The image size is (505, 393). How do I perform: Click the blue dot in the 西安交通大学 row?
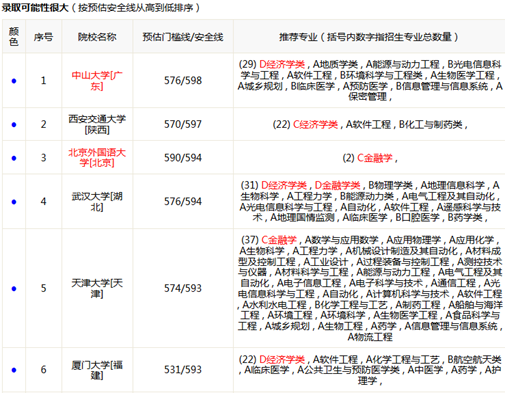coord(14,125)
